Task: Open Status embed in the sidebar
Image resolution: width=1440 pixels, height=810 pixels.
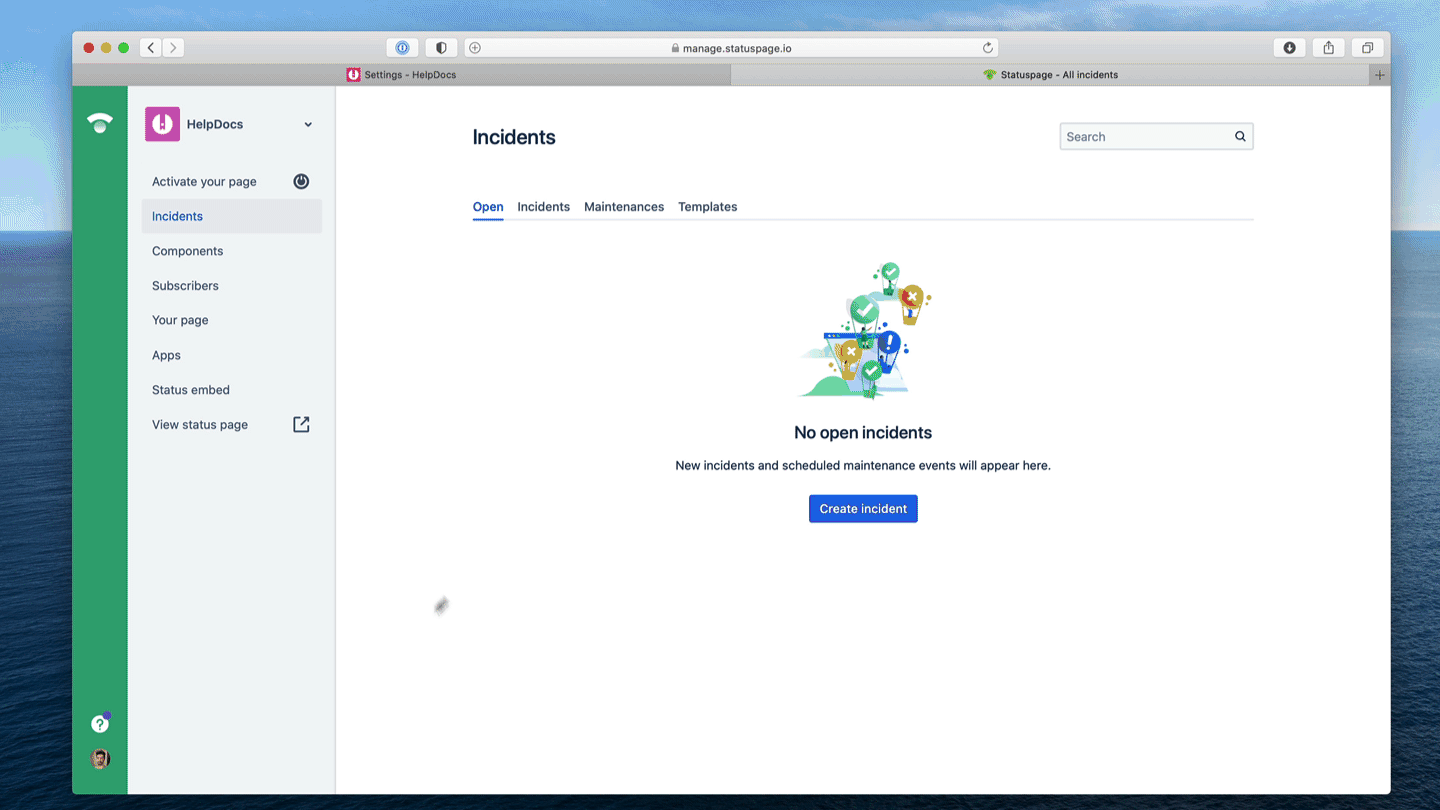Action: [231, 390]
